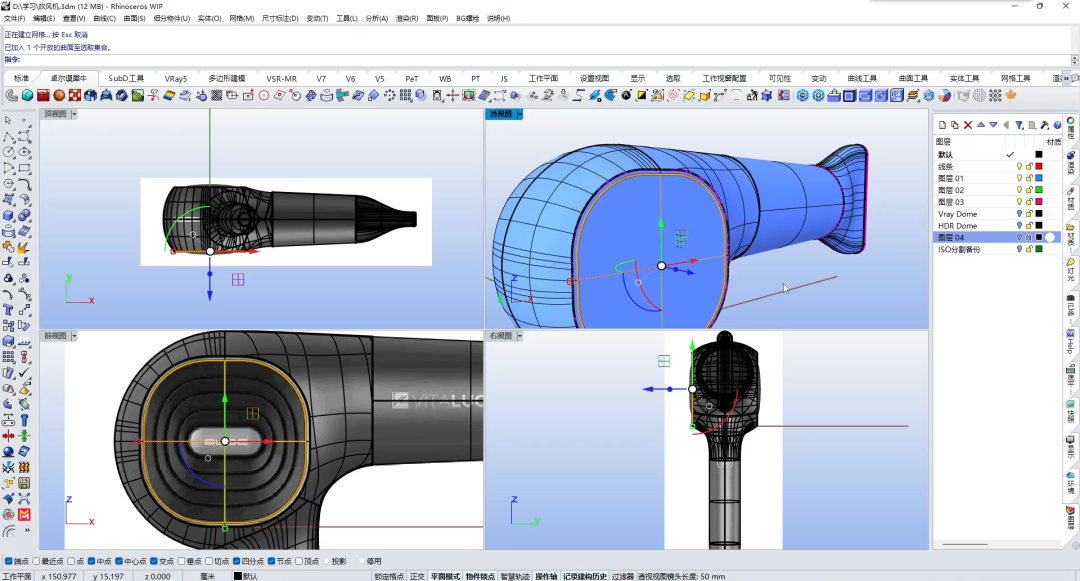Toggle 平面模式 in status bar
Viewport: 1080px width, 581px height.
(x=446, y=576)
